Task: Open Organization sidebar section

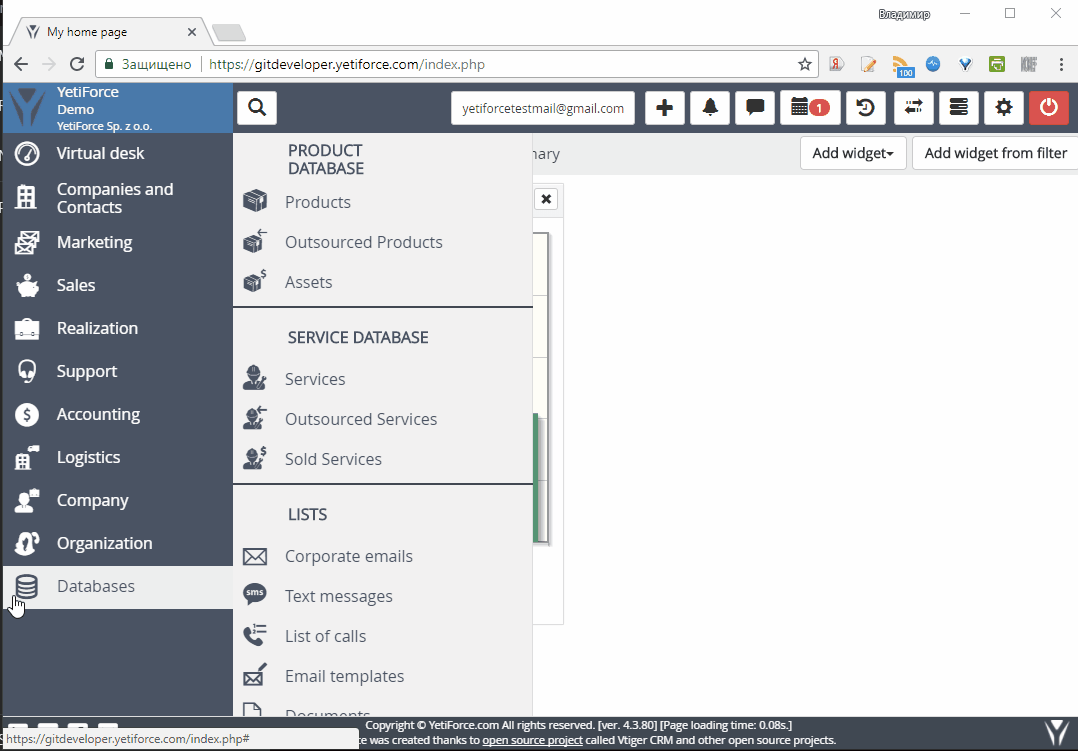Action: coord(118,543)
